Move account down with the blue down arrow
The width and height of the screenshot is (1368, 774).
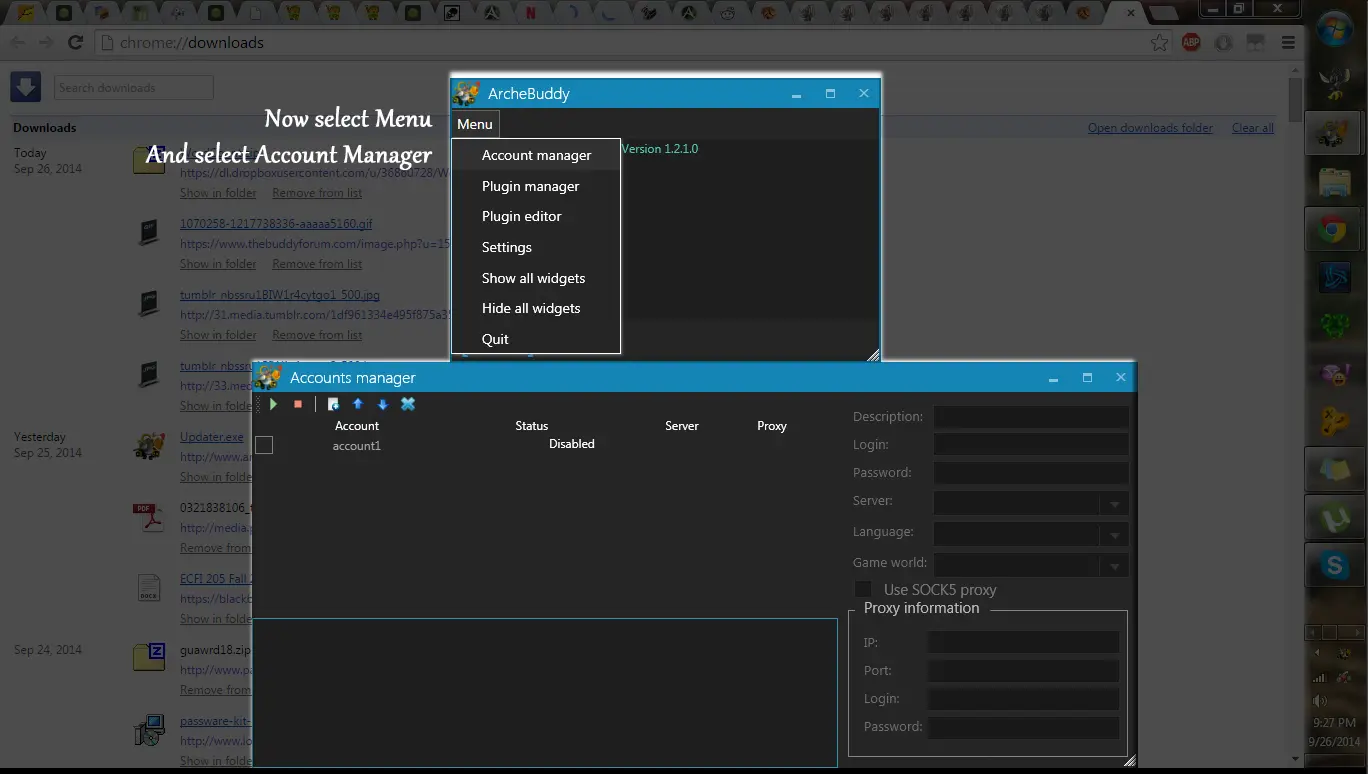pos(382,404)
